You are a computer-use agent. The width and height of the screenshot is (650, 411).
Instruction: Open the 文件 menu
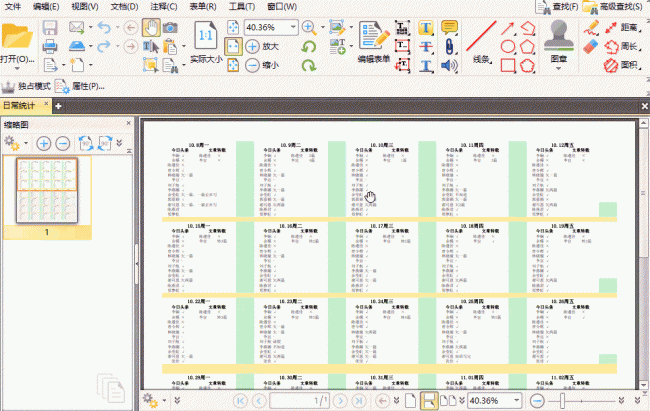13,7
